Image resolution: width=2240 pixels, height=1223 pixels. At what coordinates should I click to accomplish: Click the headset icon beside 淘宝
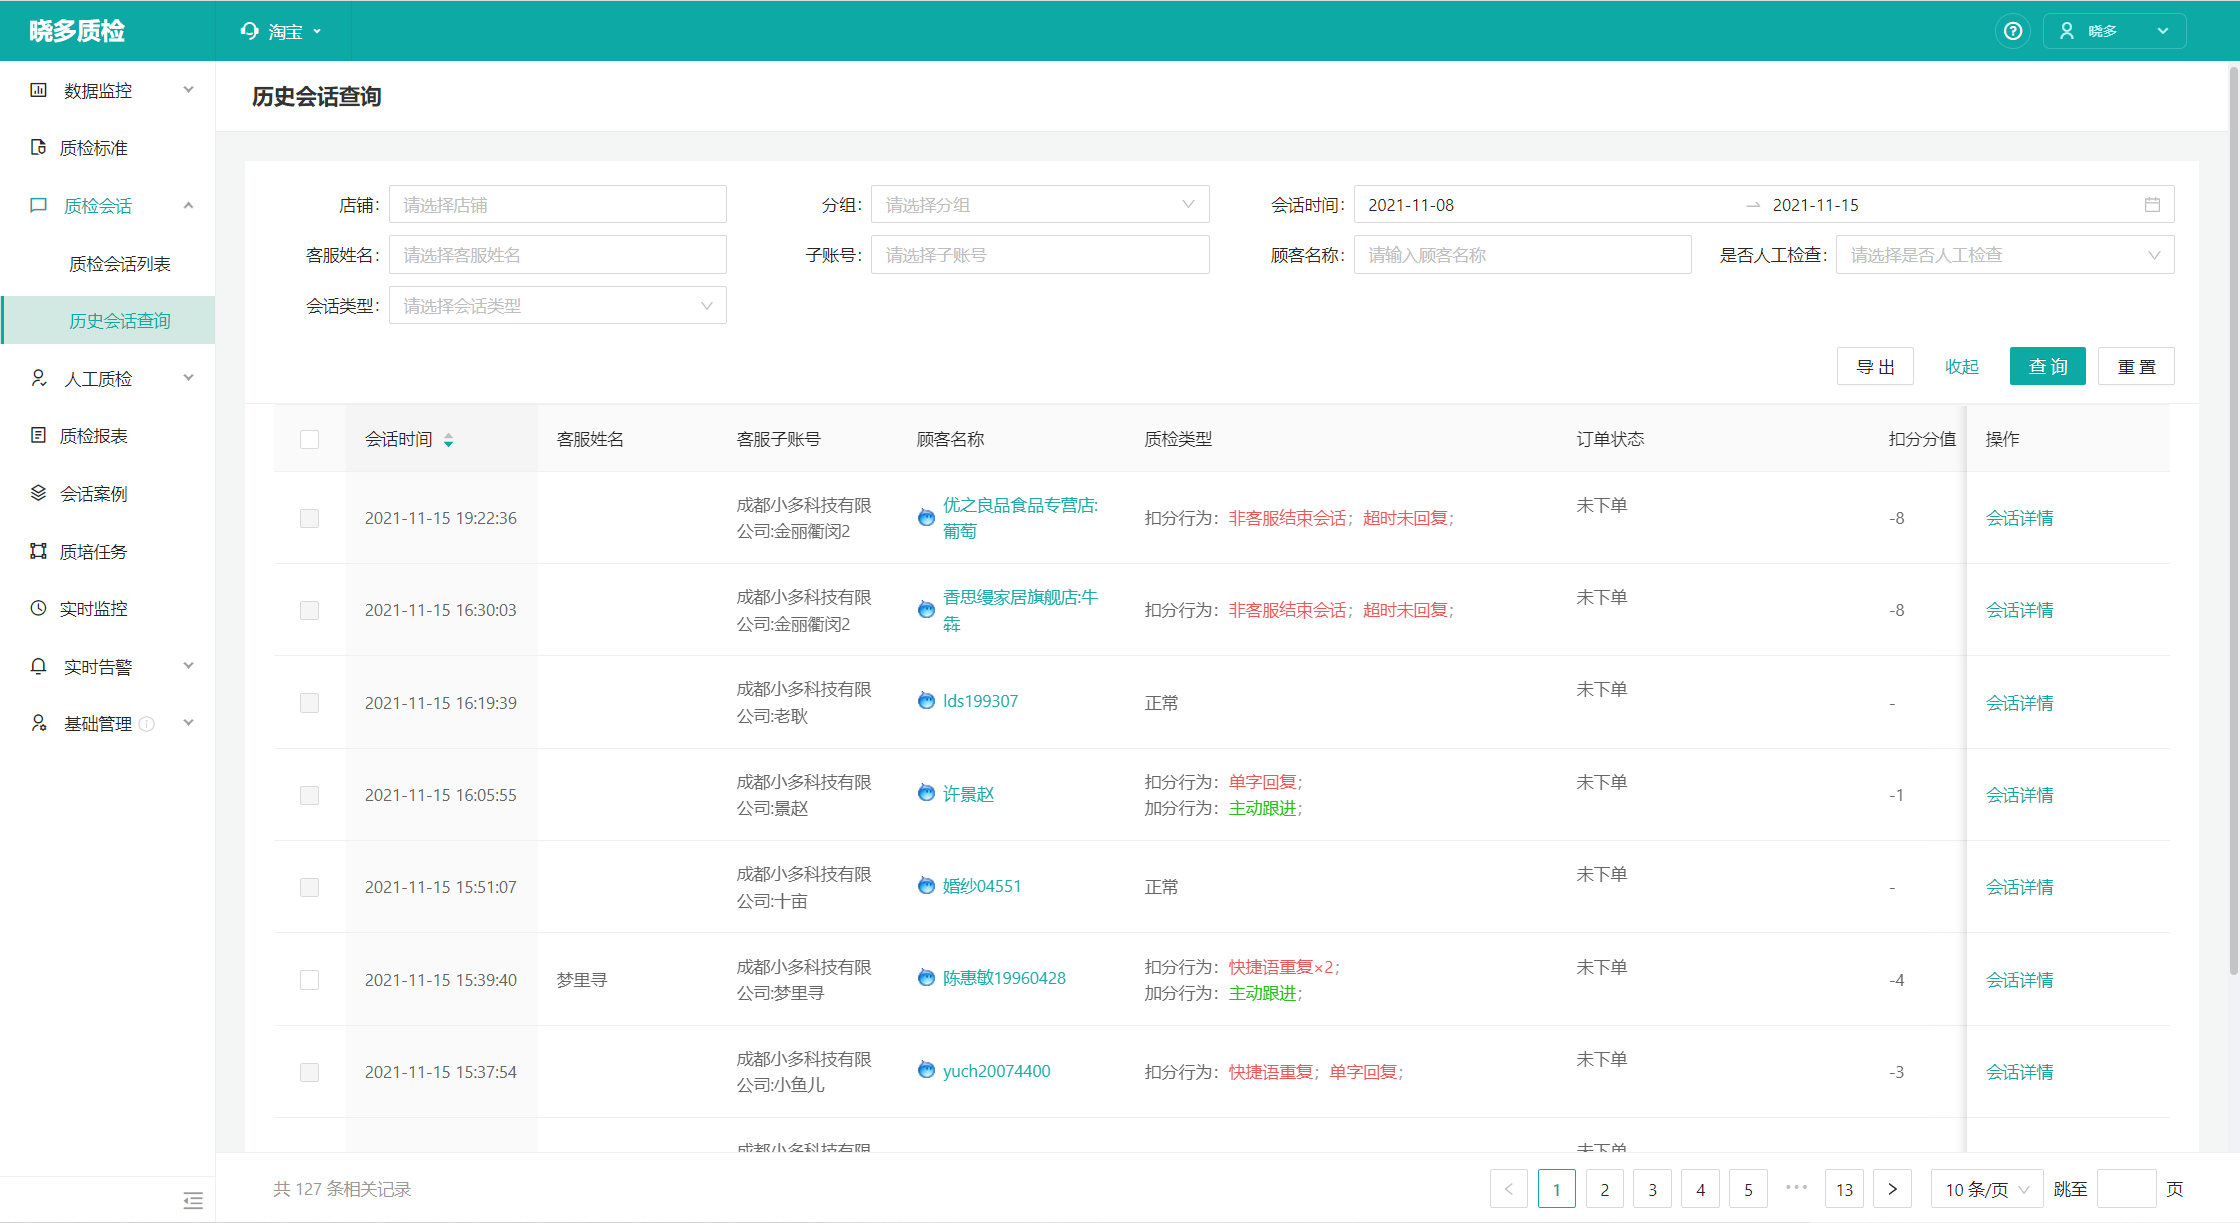click(x=249, y=31)
